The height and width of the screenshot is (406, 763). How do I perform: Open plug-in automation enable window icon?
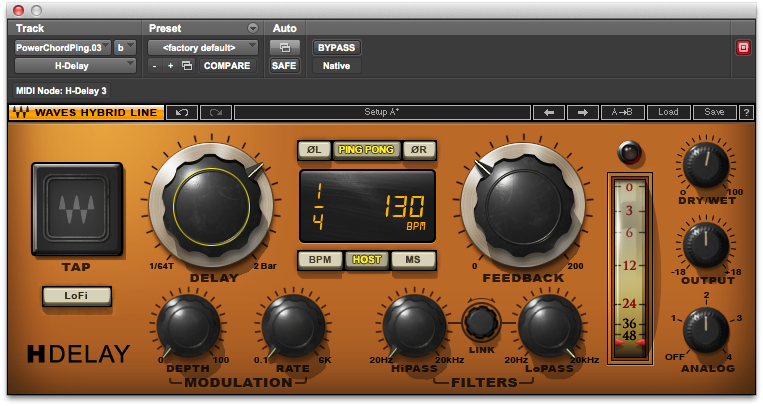tap(285, 47)
